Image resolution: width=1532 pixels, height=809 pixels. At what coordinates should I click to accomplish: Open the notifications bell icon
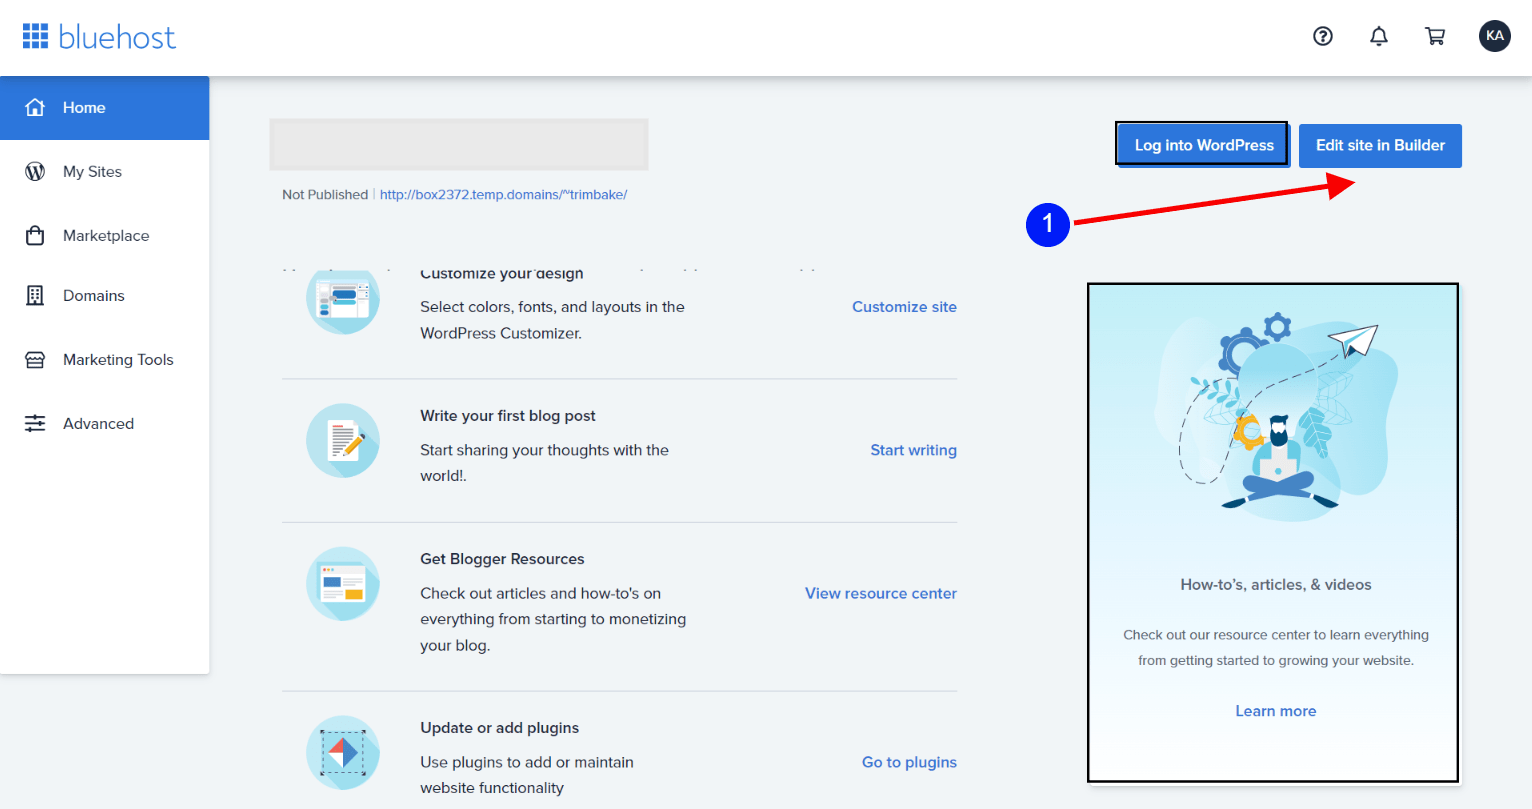click(1379, 36)
